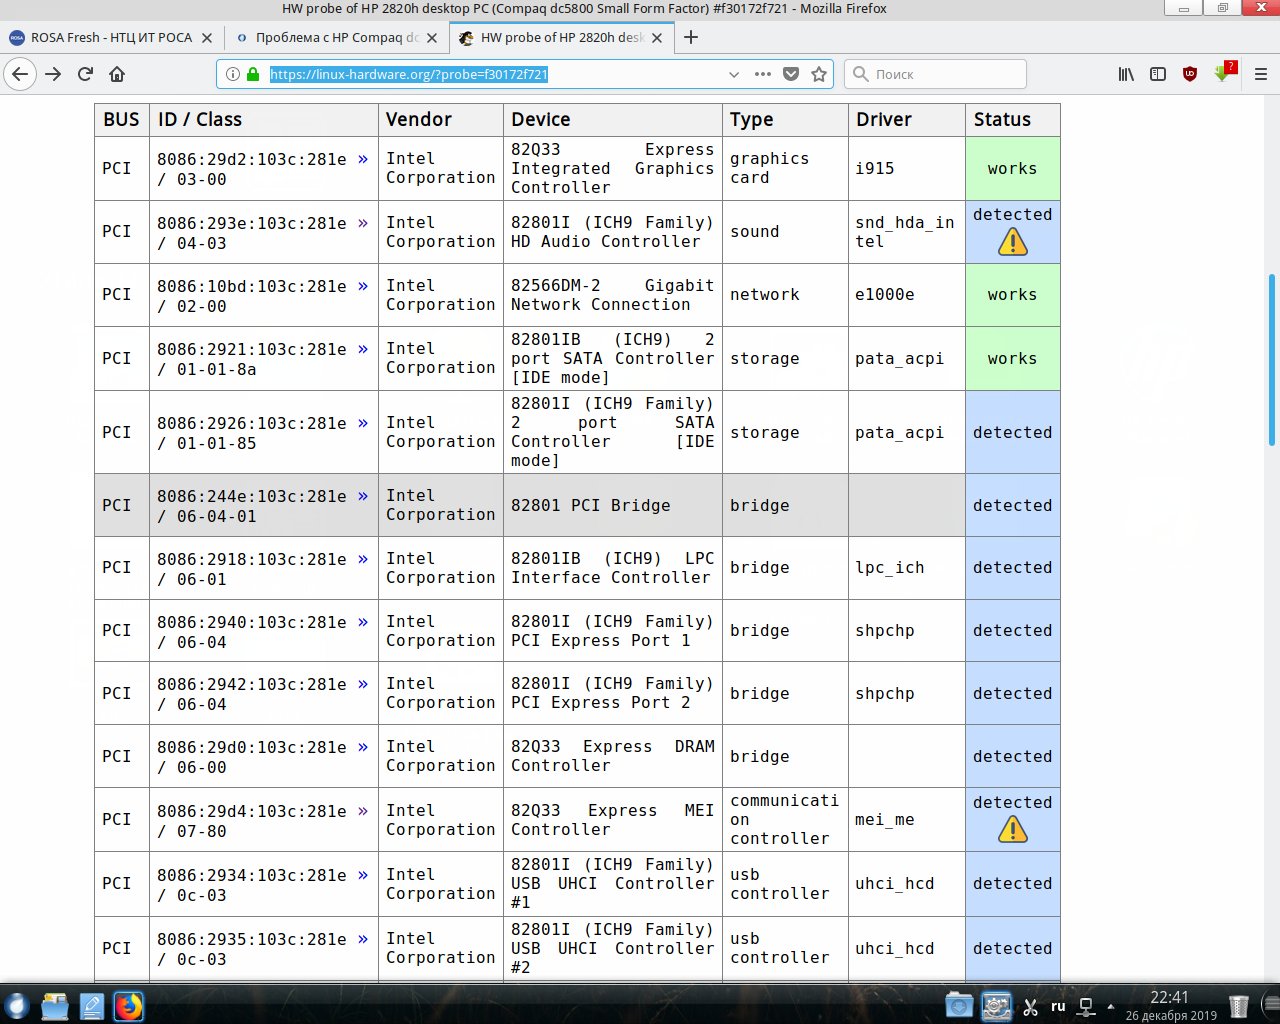Launch the file manager from the taskbar
The image size is (1280, 1024).
pos(55,1006)
